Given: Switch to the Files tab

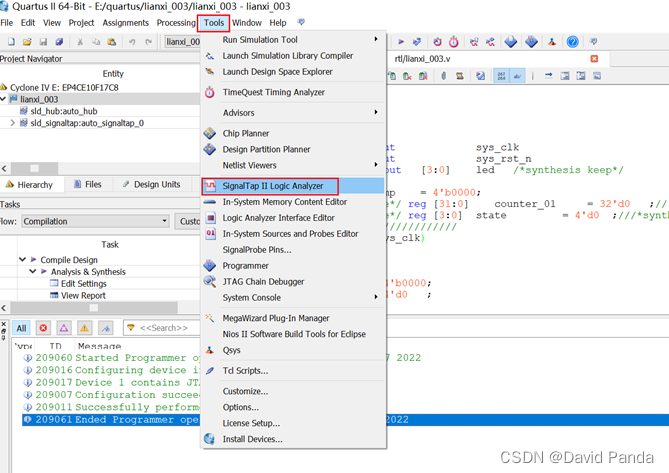Looking at the screenshot, I should tap(88, 184).
